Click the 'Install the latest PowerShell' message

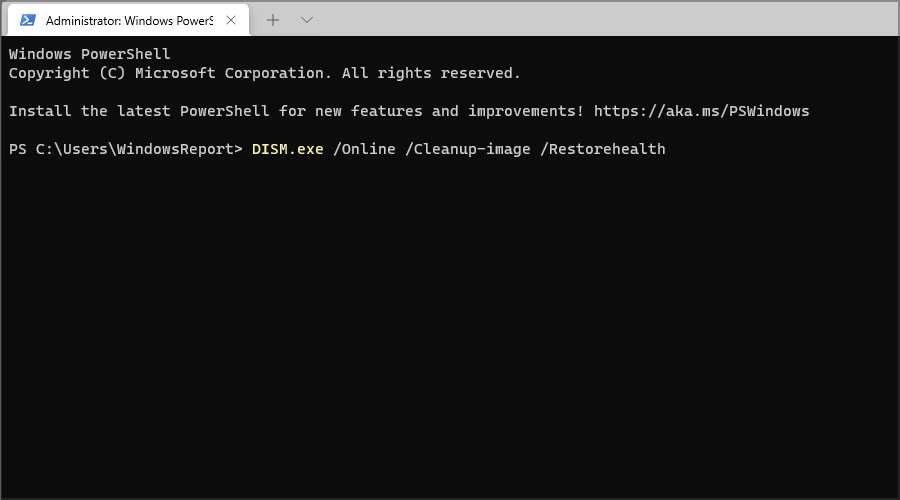pos(139,111)
